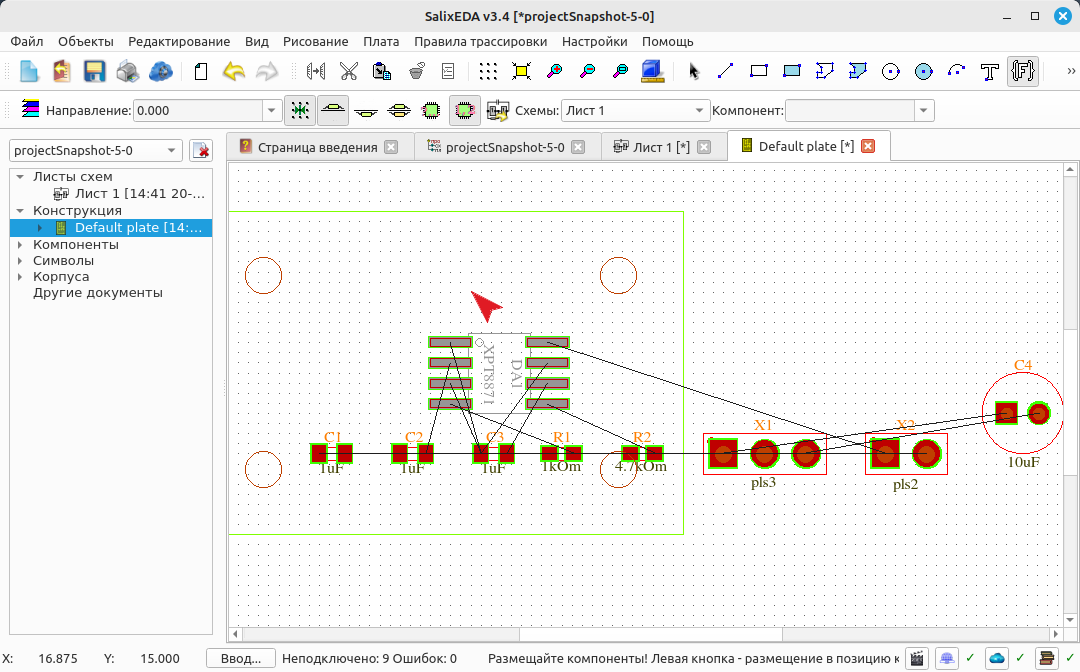Select the arrow pointer tool
Viewport: 1080px width, 672px height.
[693, 71]
